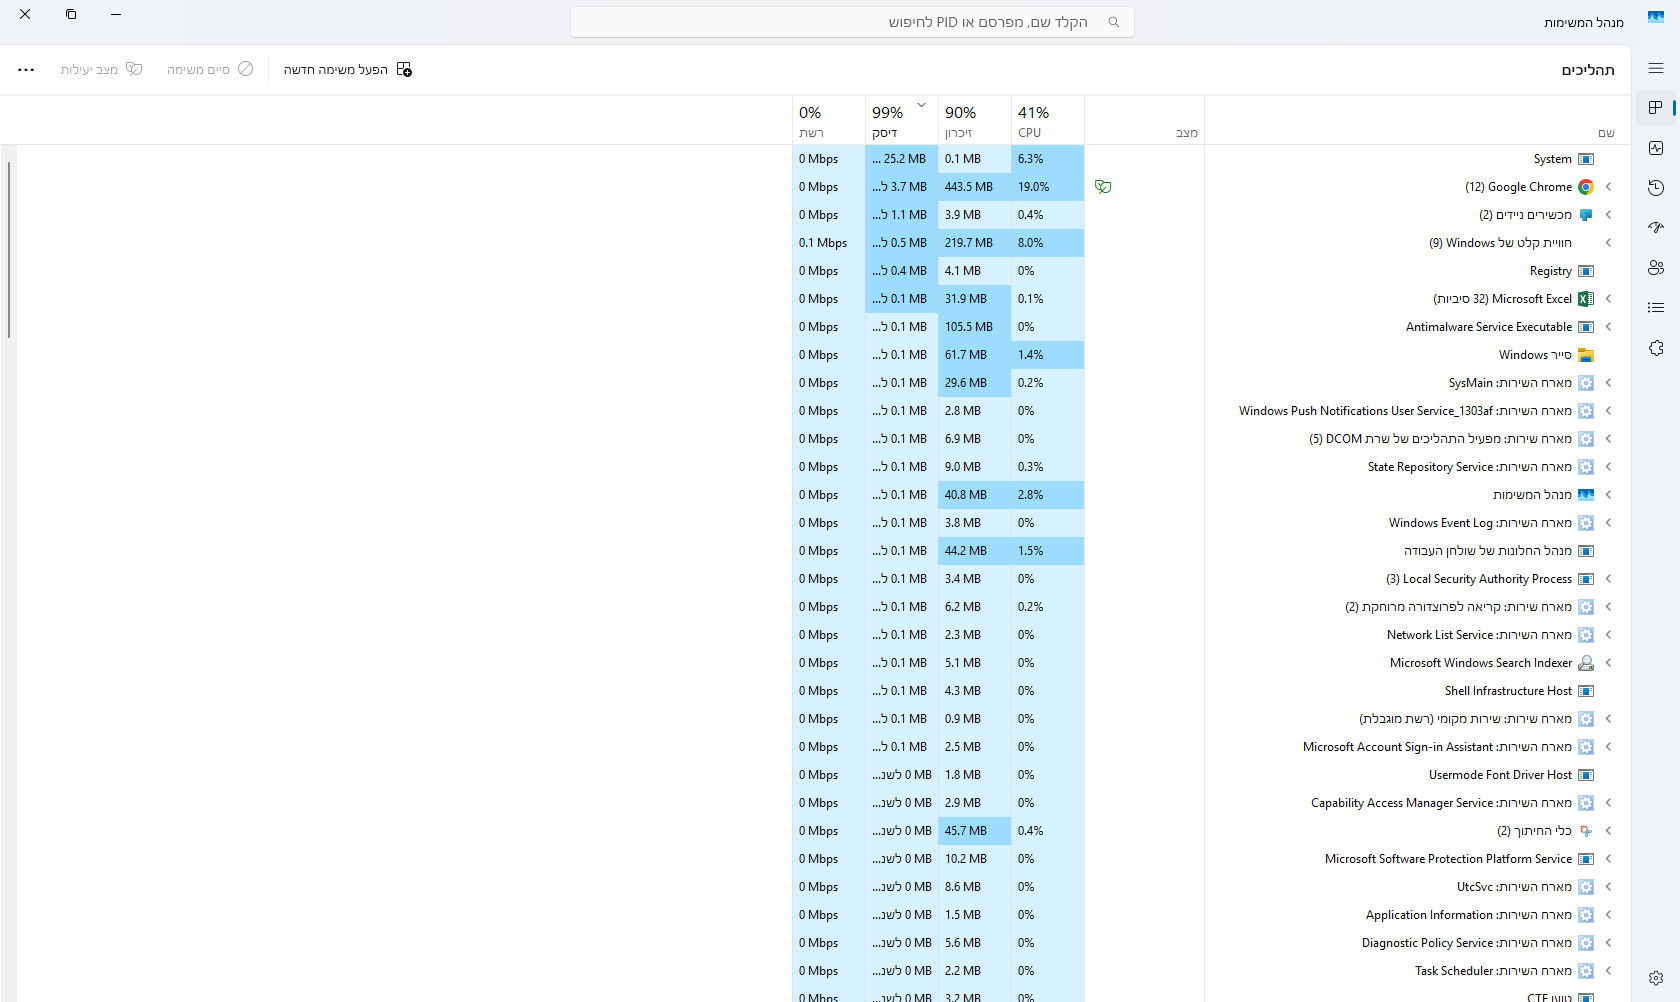Click the Antimalware Service Executable icon

click(x=1586, y=327)
